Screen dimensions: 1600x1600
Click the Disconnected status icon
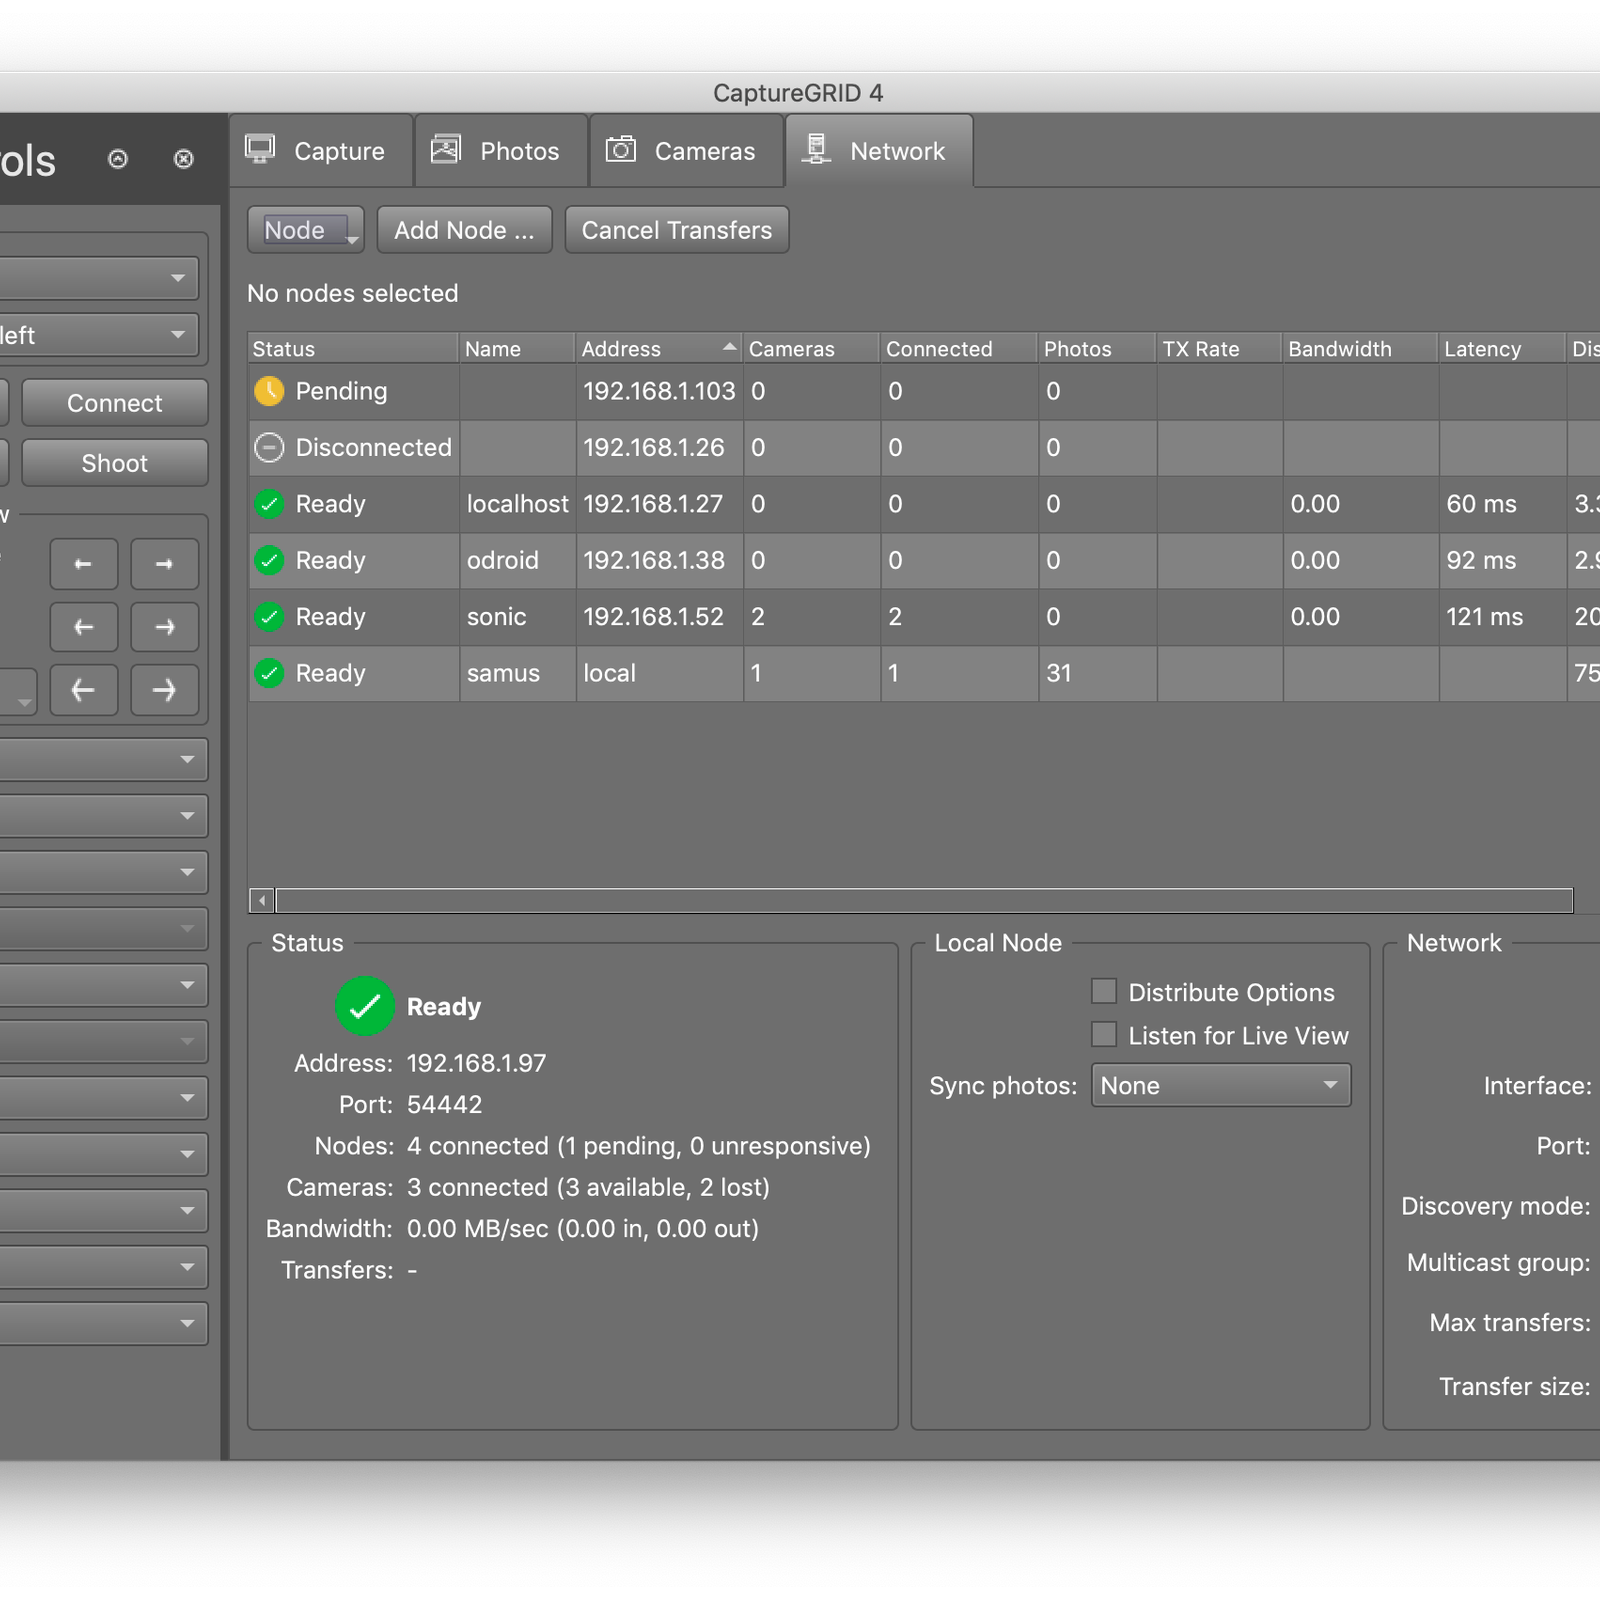coord(269,447)
